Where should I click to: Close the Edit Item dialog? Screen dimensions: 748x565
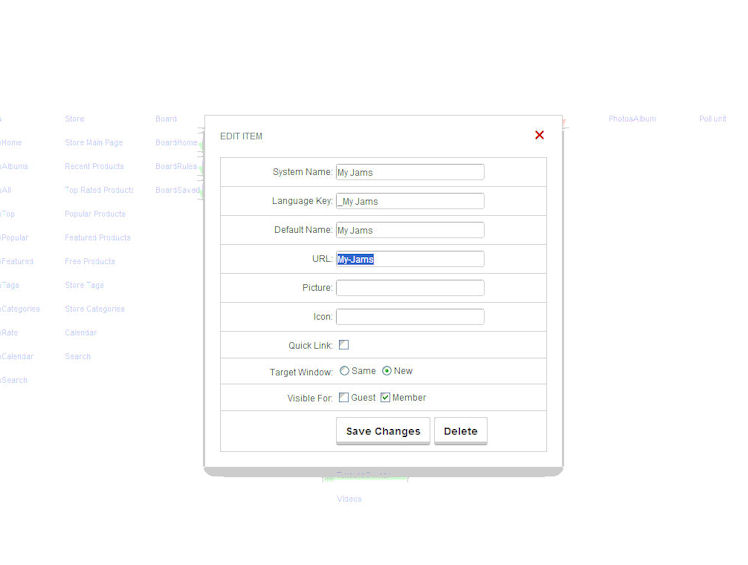pos(539,135)
